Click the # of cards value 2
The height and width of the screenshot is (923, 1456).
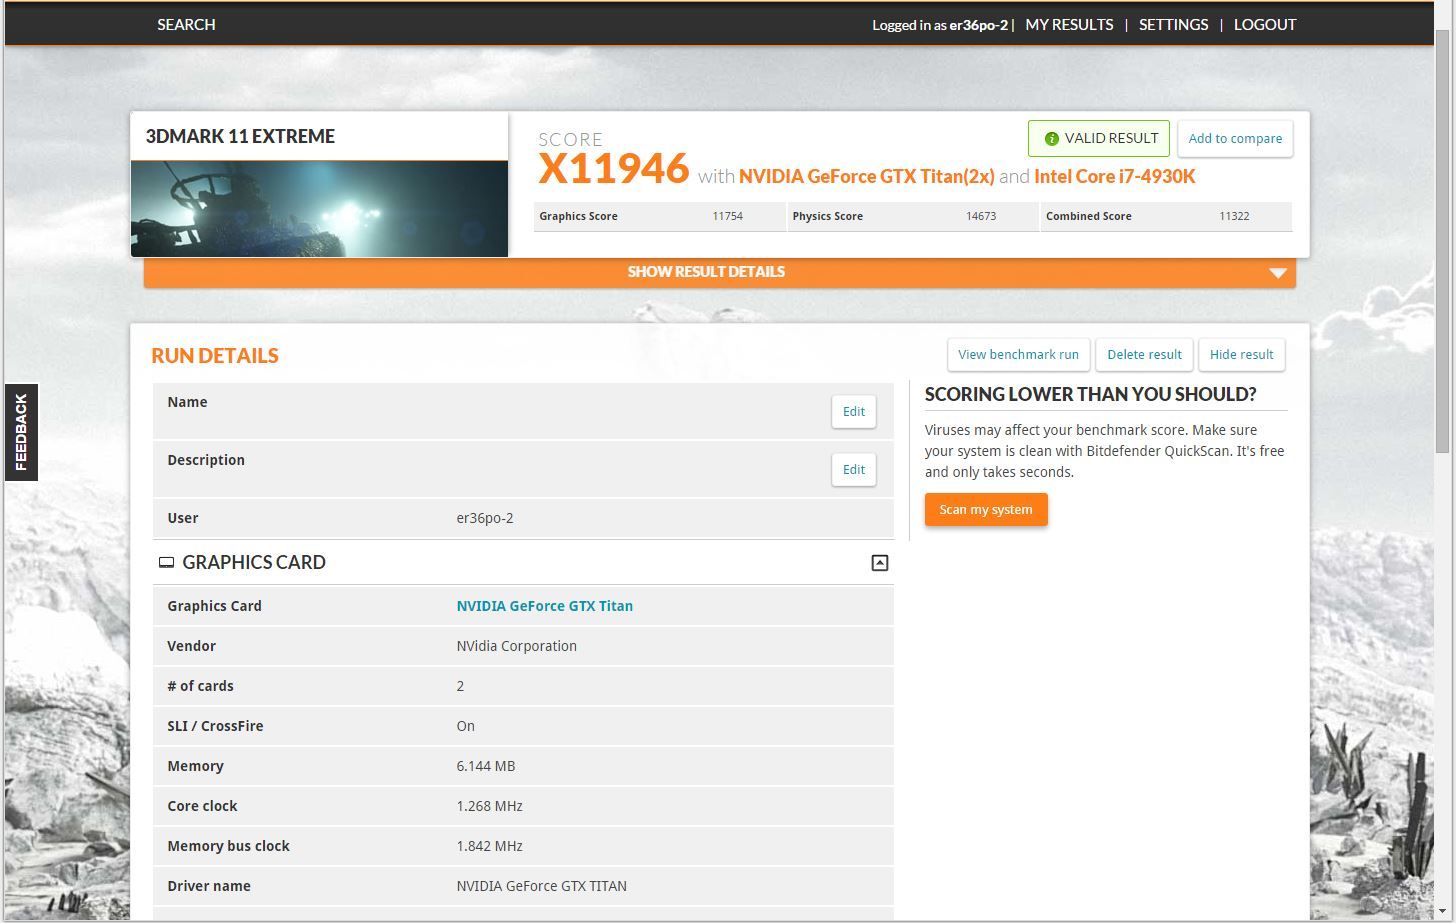460,686
